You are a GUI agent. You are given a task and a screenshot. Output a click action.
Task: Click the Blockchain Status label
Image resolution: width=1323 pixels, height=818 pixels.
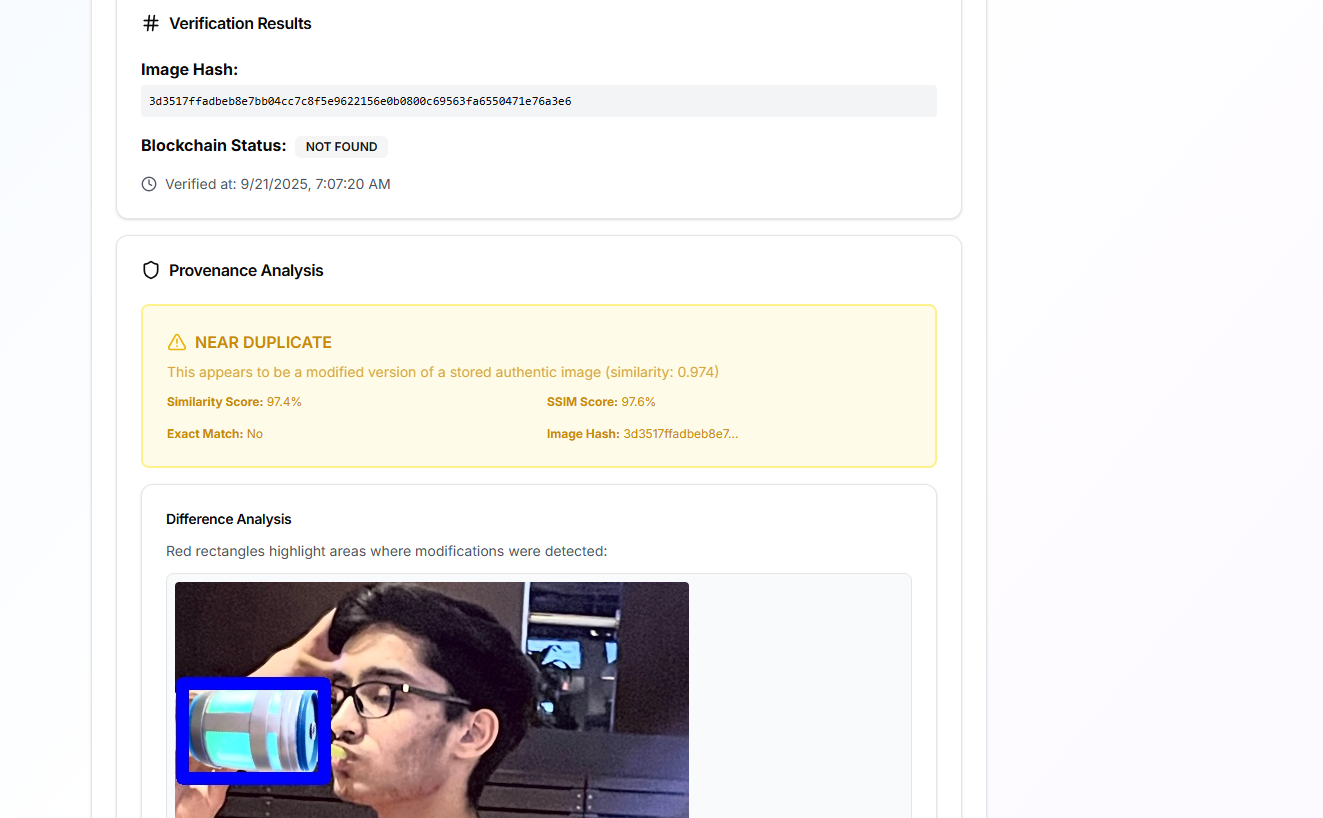[214, 146]
